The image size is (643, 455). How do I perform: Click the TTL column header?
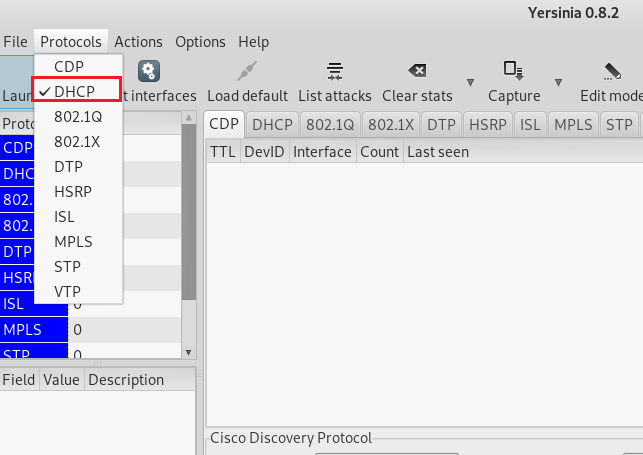[x=223, y=152]
